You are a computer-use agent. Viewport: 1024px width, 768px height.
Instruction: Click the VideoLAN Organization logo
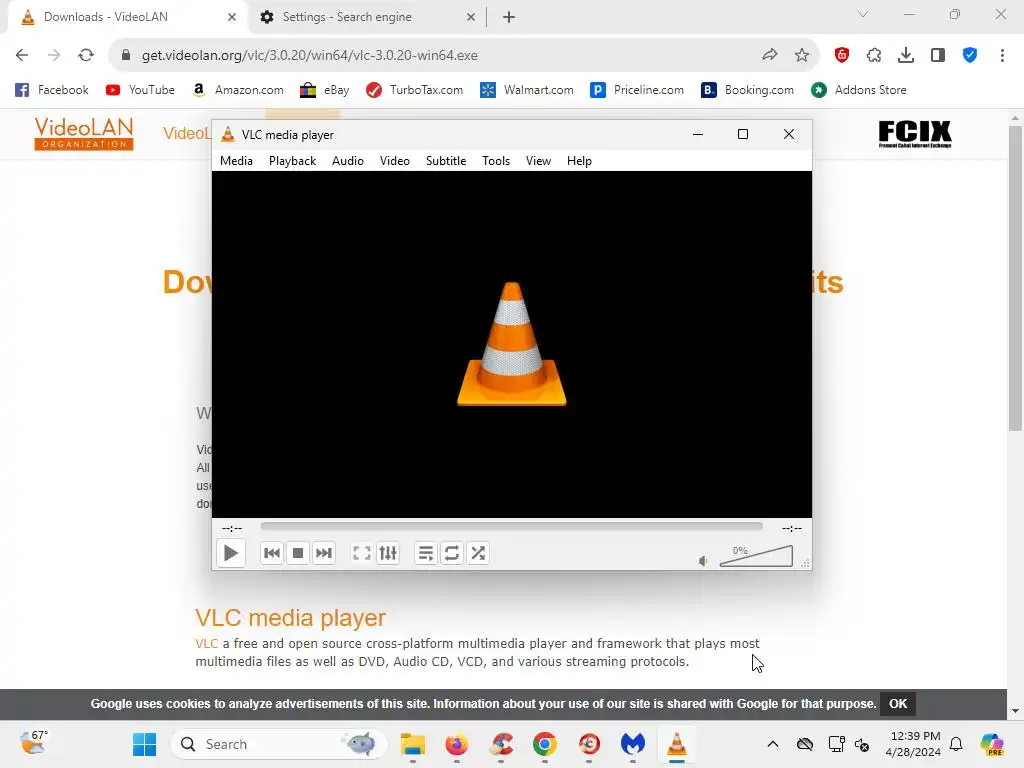coord(84,134)
